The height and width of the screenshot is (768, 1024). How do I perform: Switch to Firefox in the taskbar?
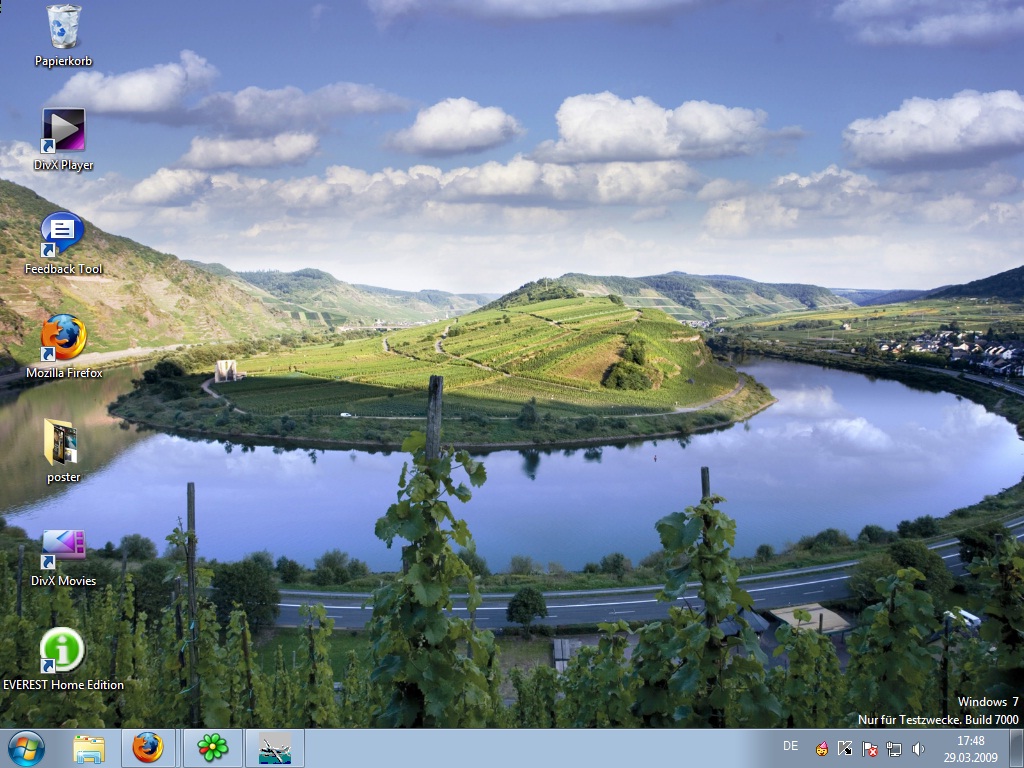tap(148, 748)
